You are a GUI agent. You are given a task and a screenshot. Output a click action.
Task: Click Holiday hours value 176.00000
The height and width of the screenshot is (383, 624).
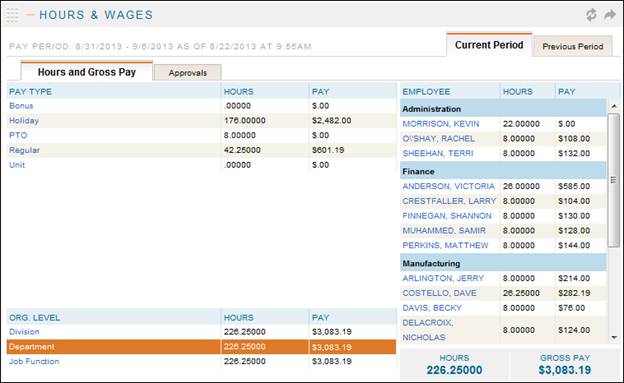click(244, 121)
